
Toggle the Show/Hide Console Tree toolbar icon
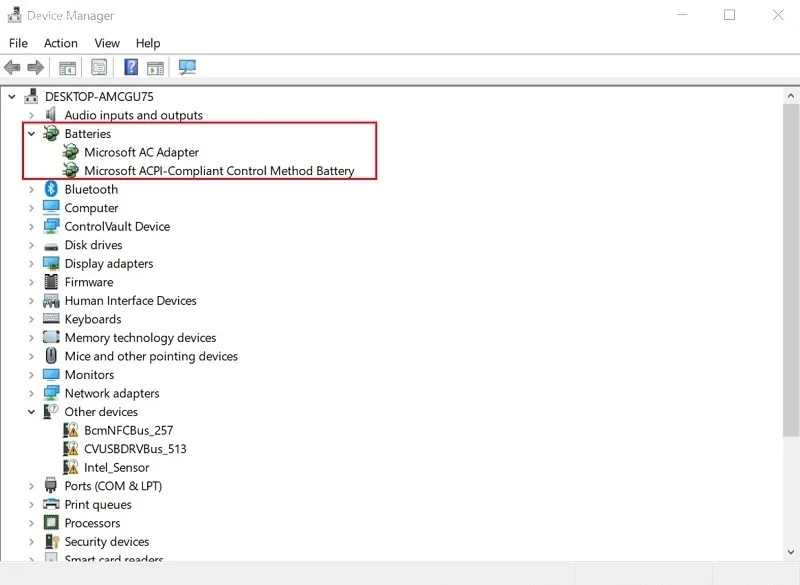tap(67, 68)
